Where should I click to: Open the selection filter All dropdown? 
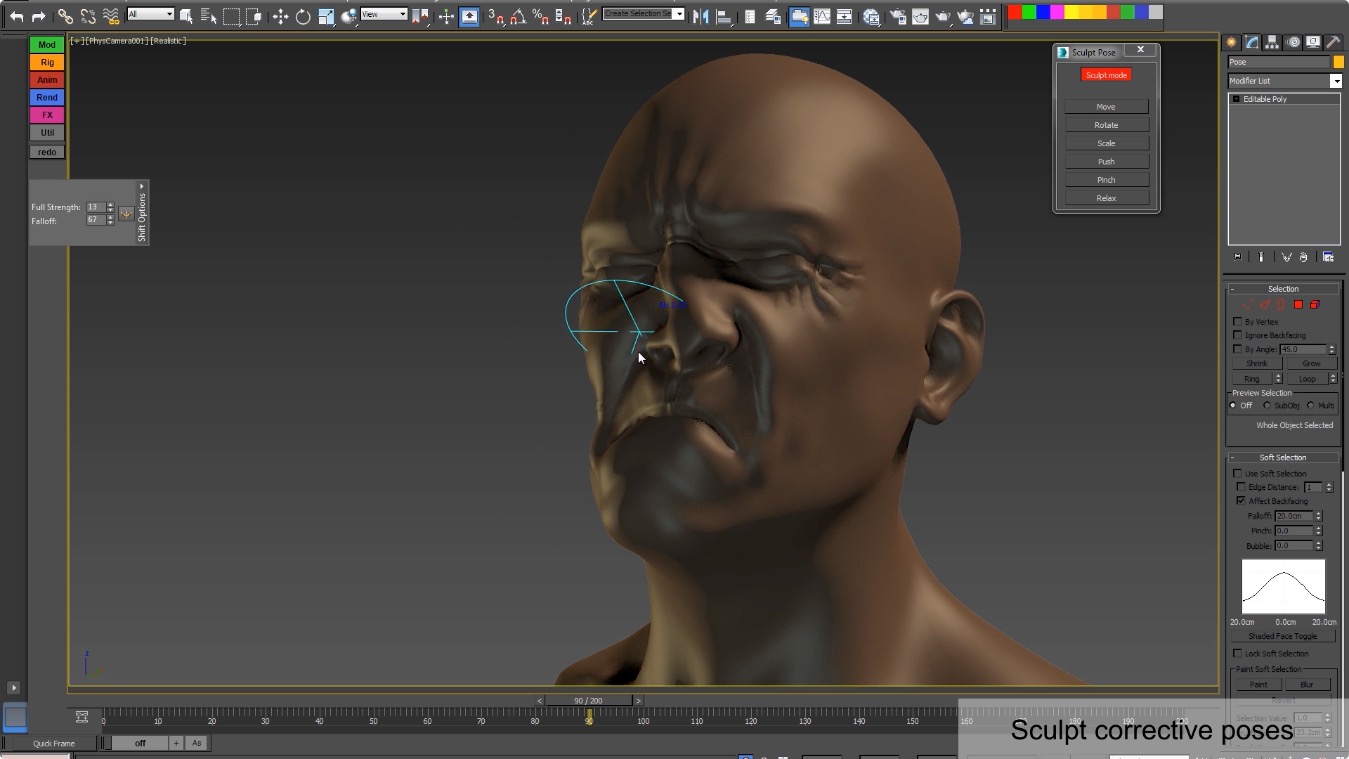point(150,14)
